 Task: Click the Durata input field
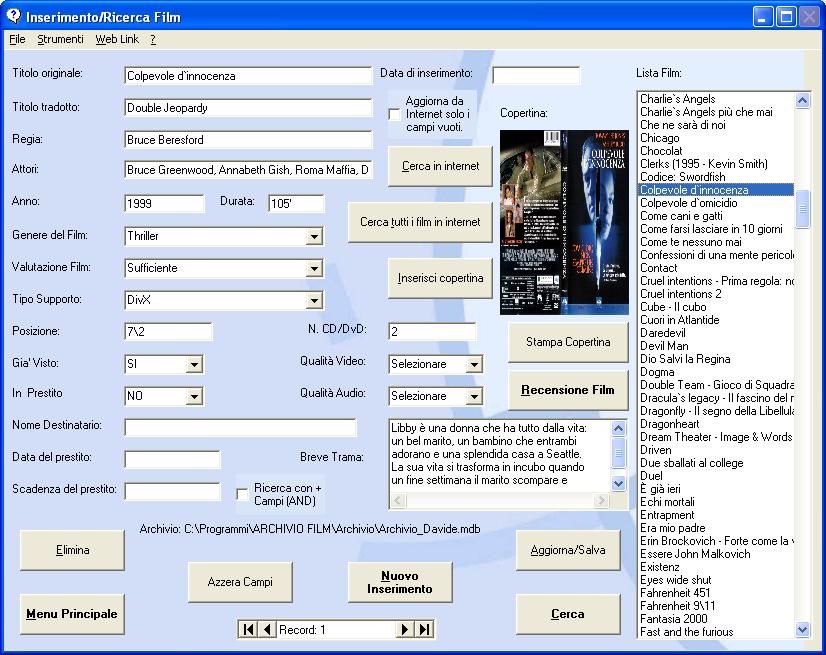click(x=296, y=204)
